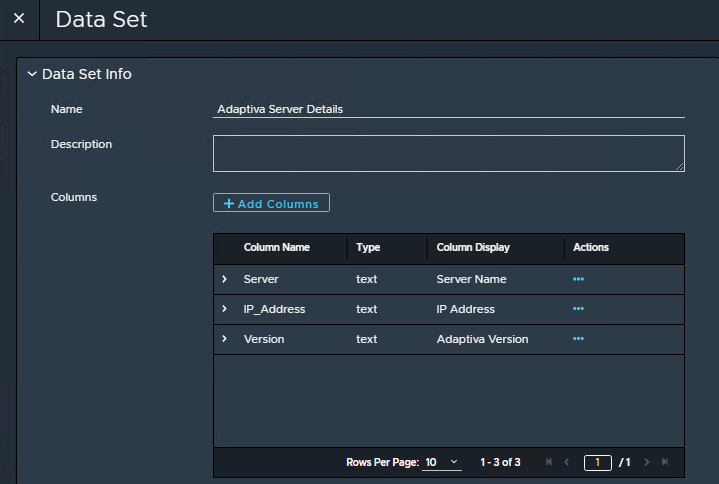Go to the next page icon
The image size is (719, 484).
[x=647, y=462]
